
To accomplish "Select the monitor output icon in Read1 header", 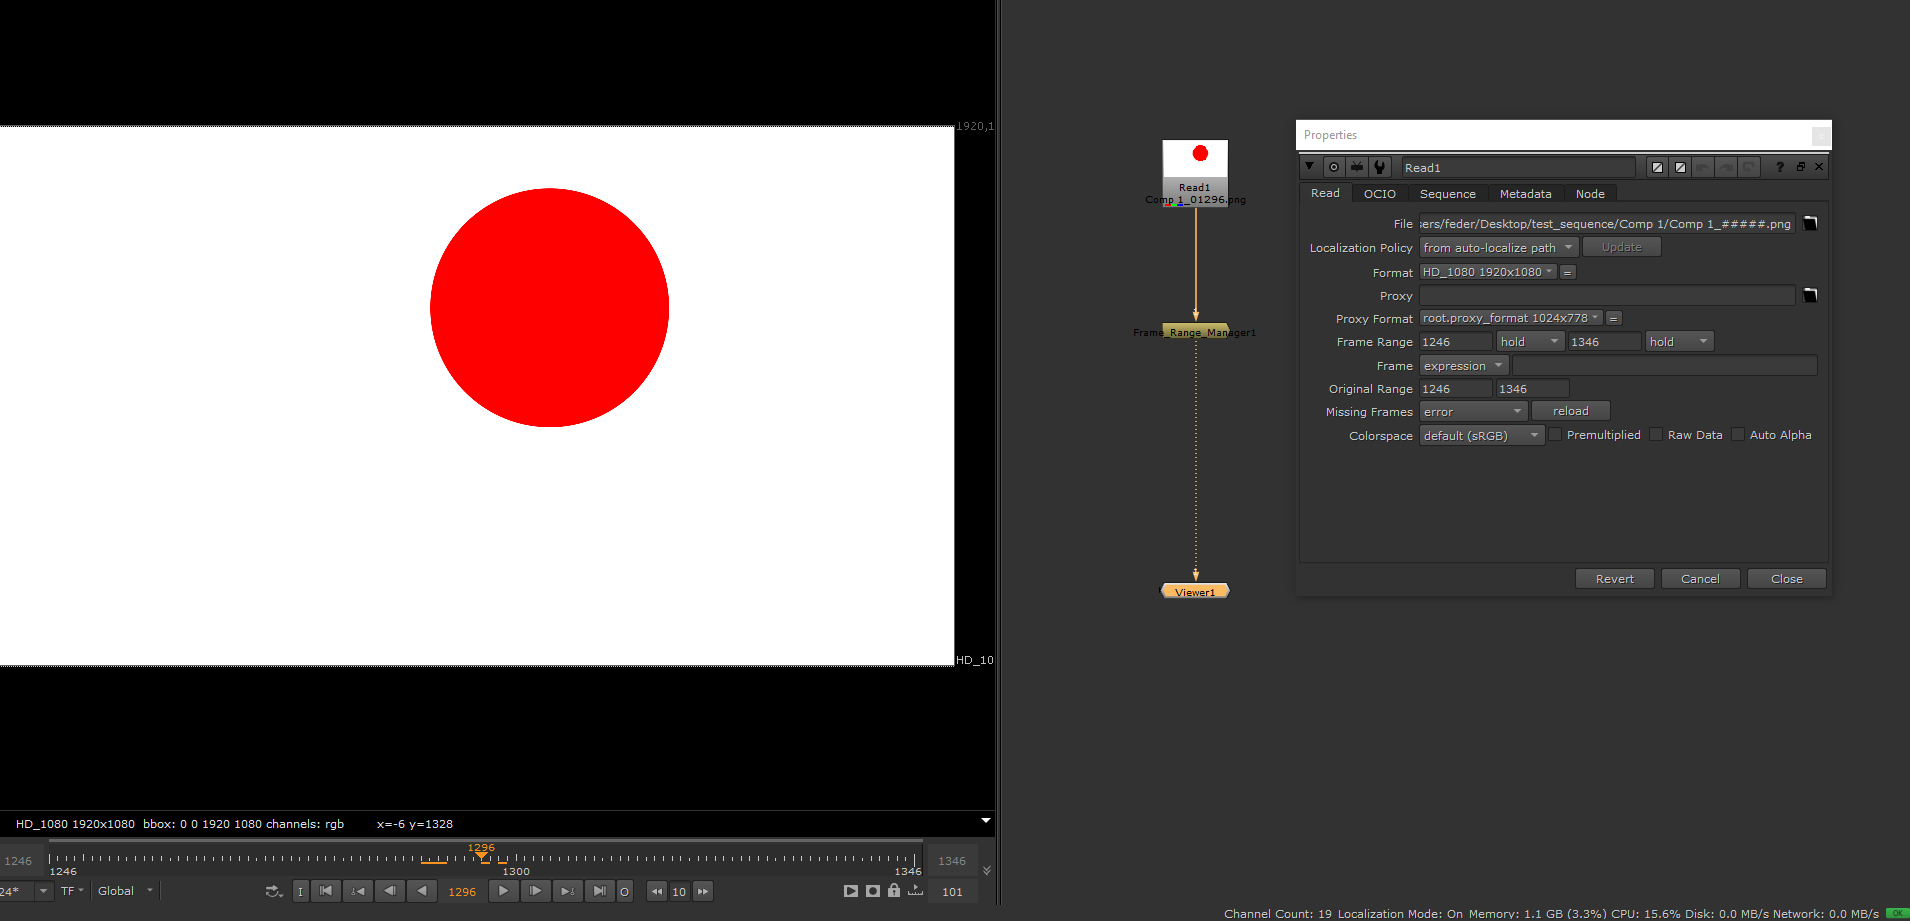I will (x=1356, y=167).
